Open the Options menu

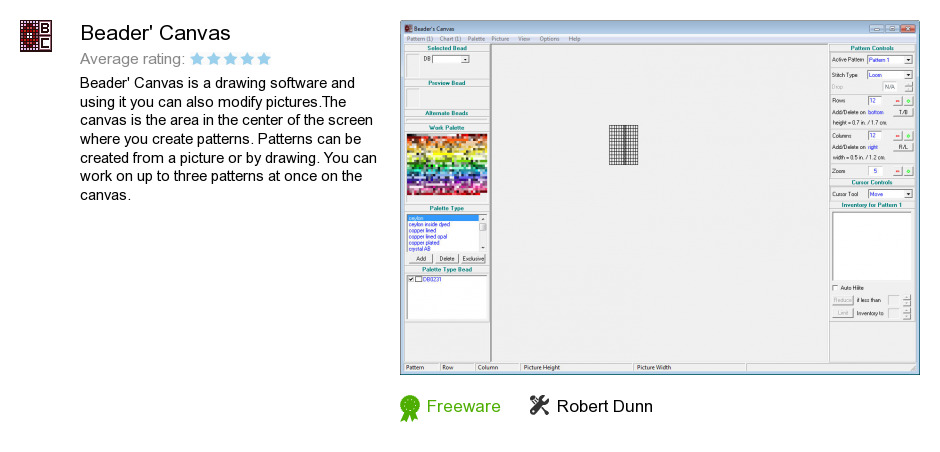pyautogui.click(x=549, y=39)
